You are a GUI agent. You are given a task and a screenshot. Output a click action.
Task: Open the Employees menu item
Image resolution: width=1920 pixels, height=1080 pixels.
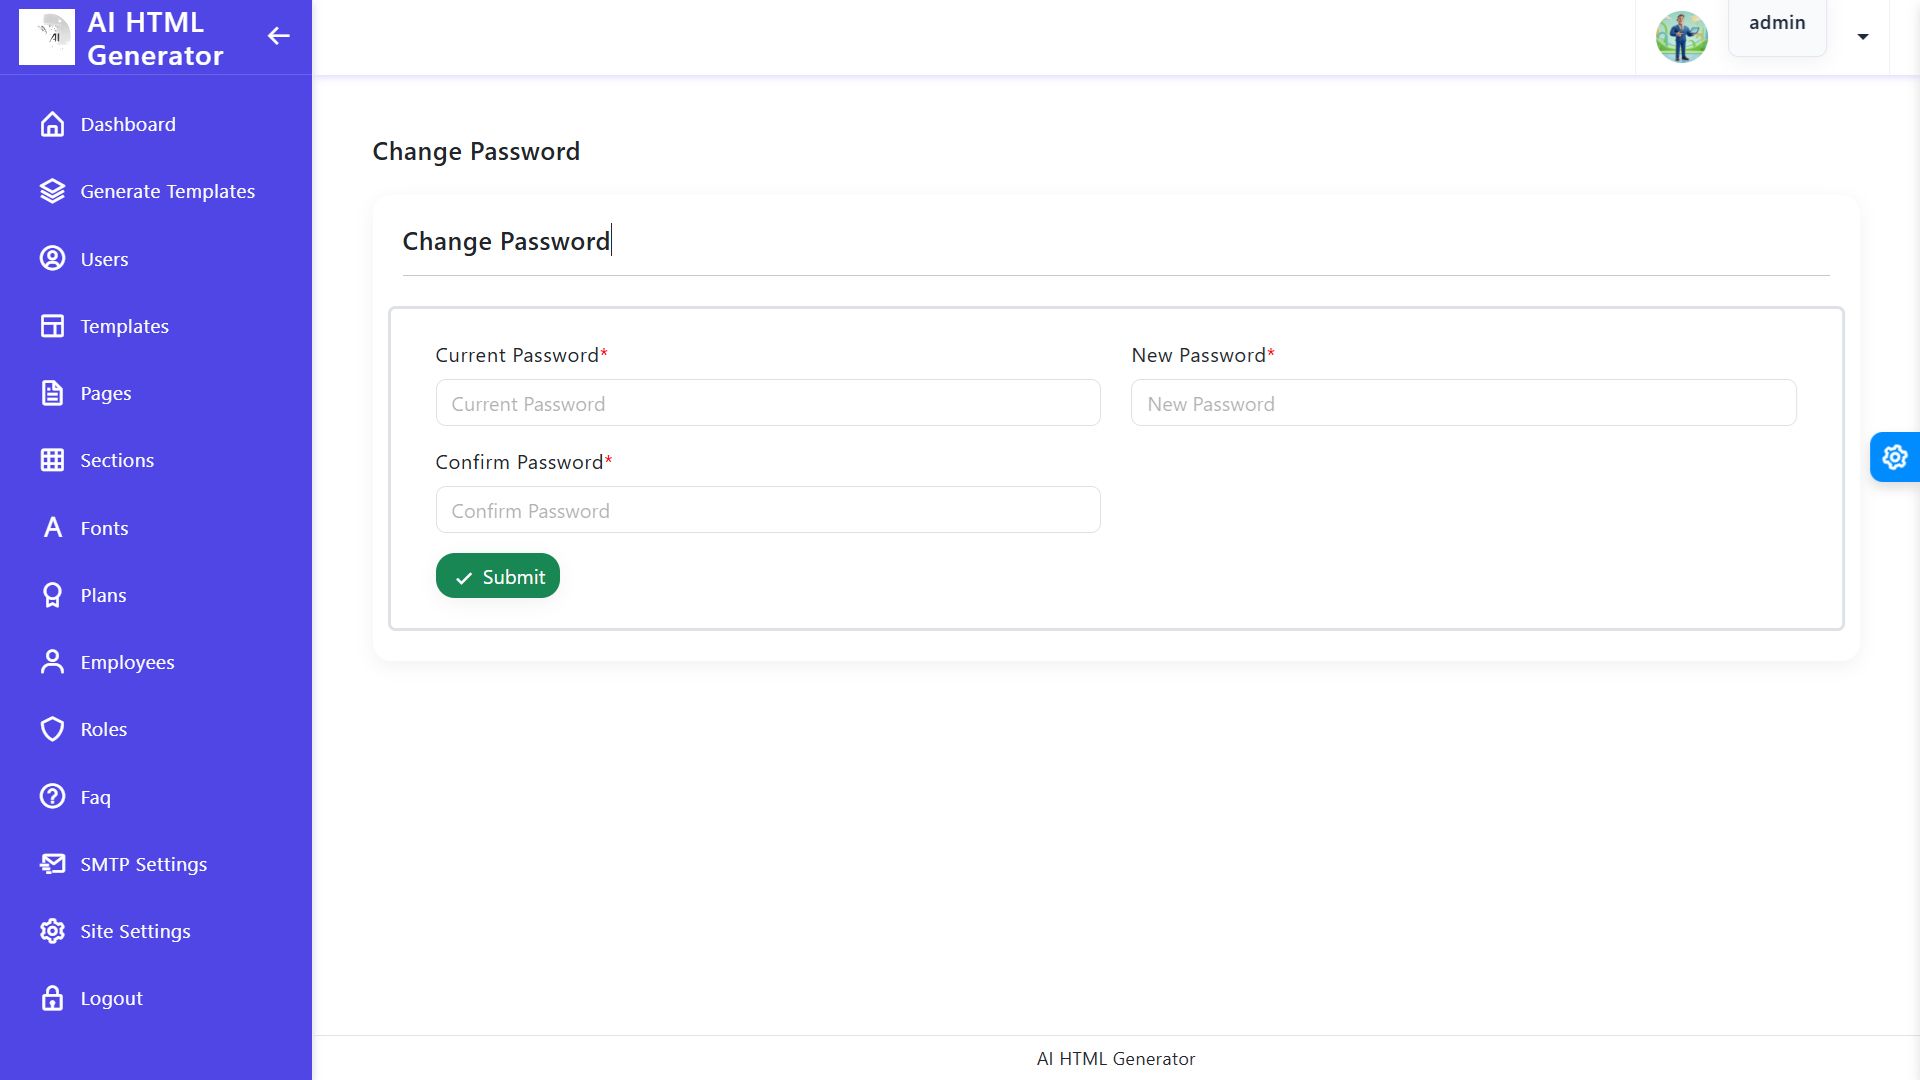point(127,662)
